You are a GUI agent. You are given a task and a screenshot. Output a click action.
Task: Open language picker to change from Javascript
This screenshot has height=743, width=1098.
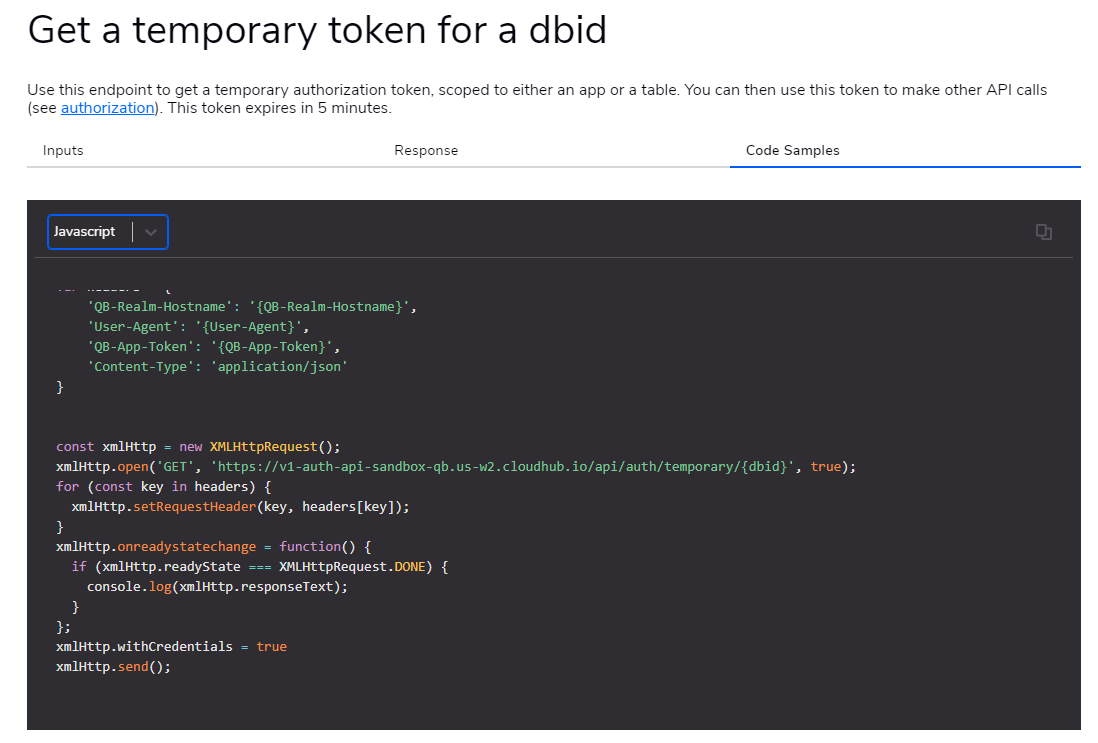(108, 231)
